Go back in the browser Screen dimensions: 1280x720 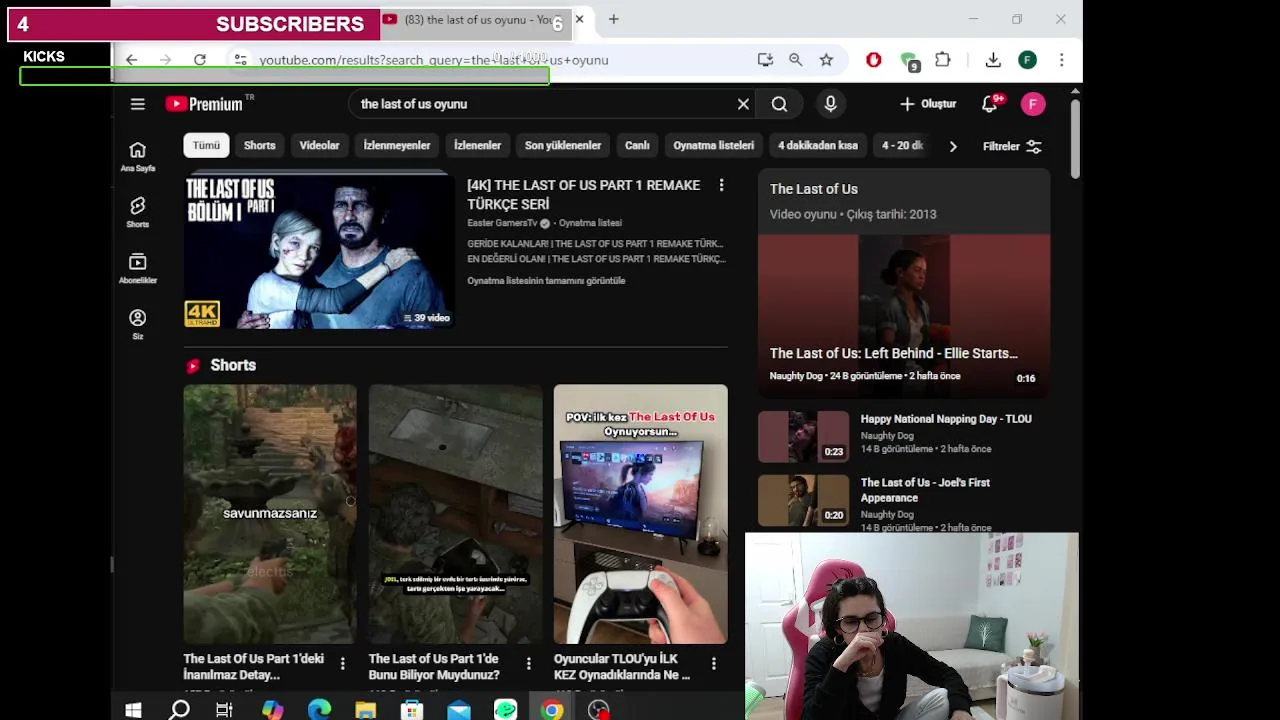pyautogui.click(x=131, y=60)
